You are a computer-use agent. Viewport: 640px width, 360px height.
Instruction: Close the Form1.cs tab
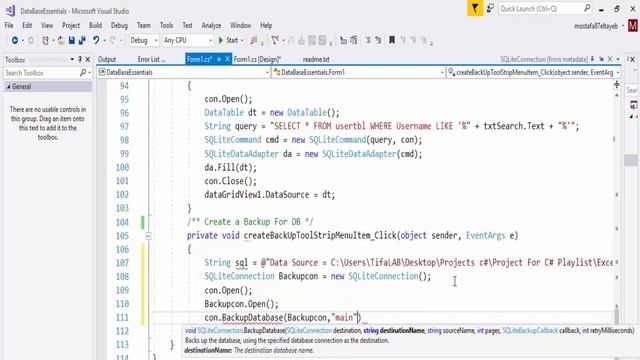(x=227, y=60)
